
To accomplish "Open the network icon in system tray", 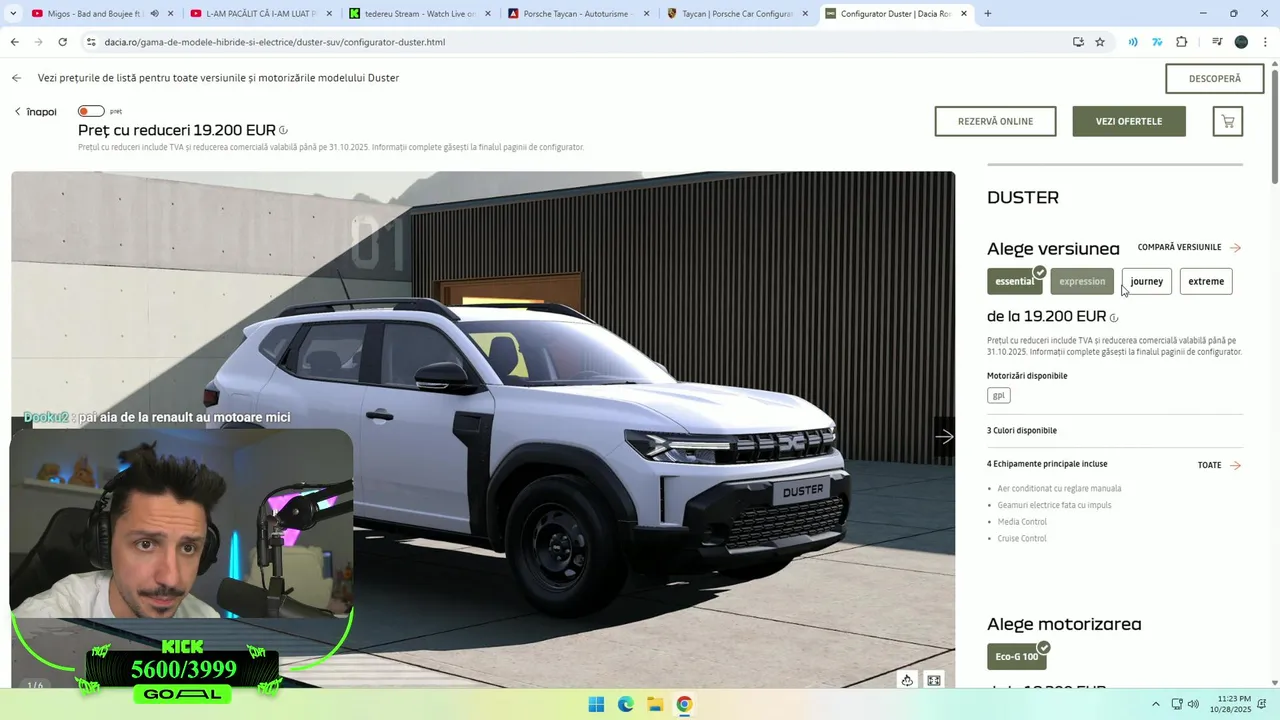I will [x=1176, y=704].
